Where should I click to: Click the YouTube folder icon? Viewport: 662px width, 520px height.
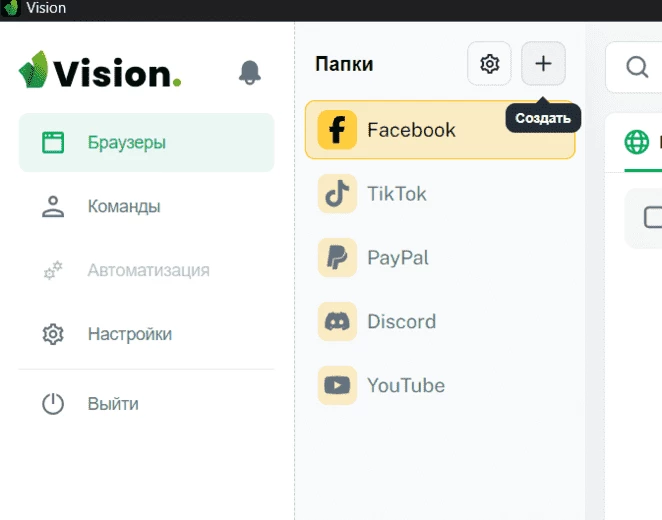point(337,385)
